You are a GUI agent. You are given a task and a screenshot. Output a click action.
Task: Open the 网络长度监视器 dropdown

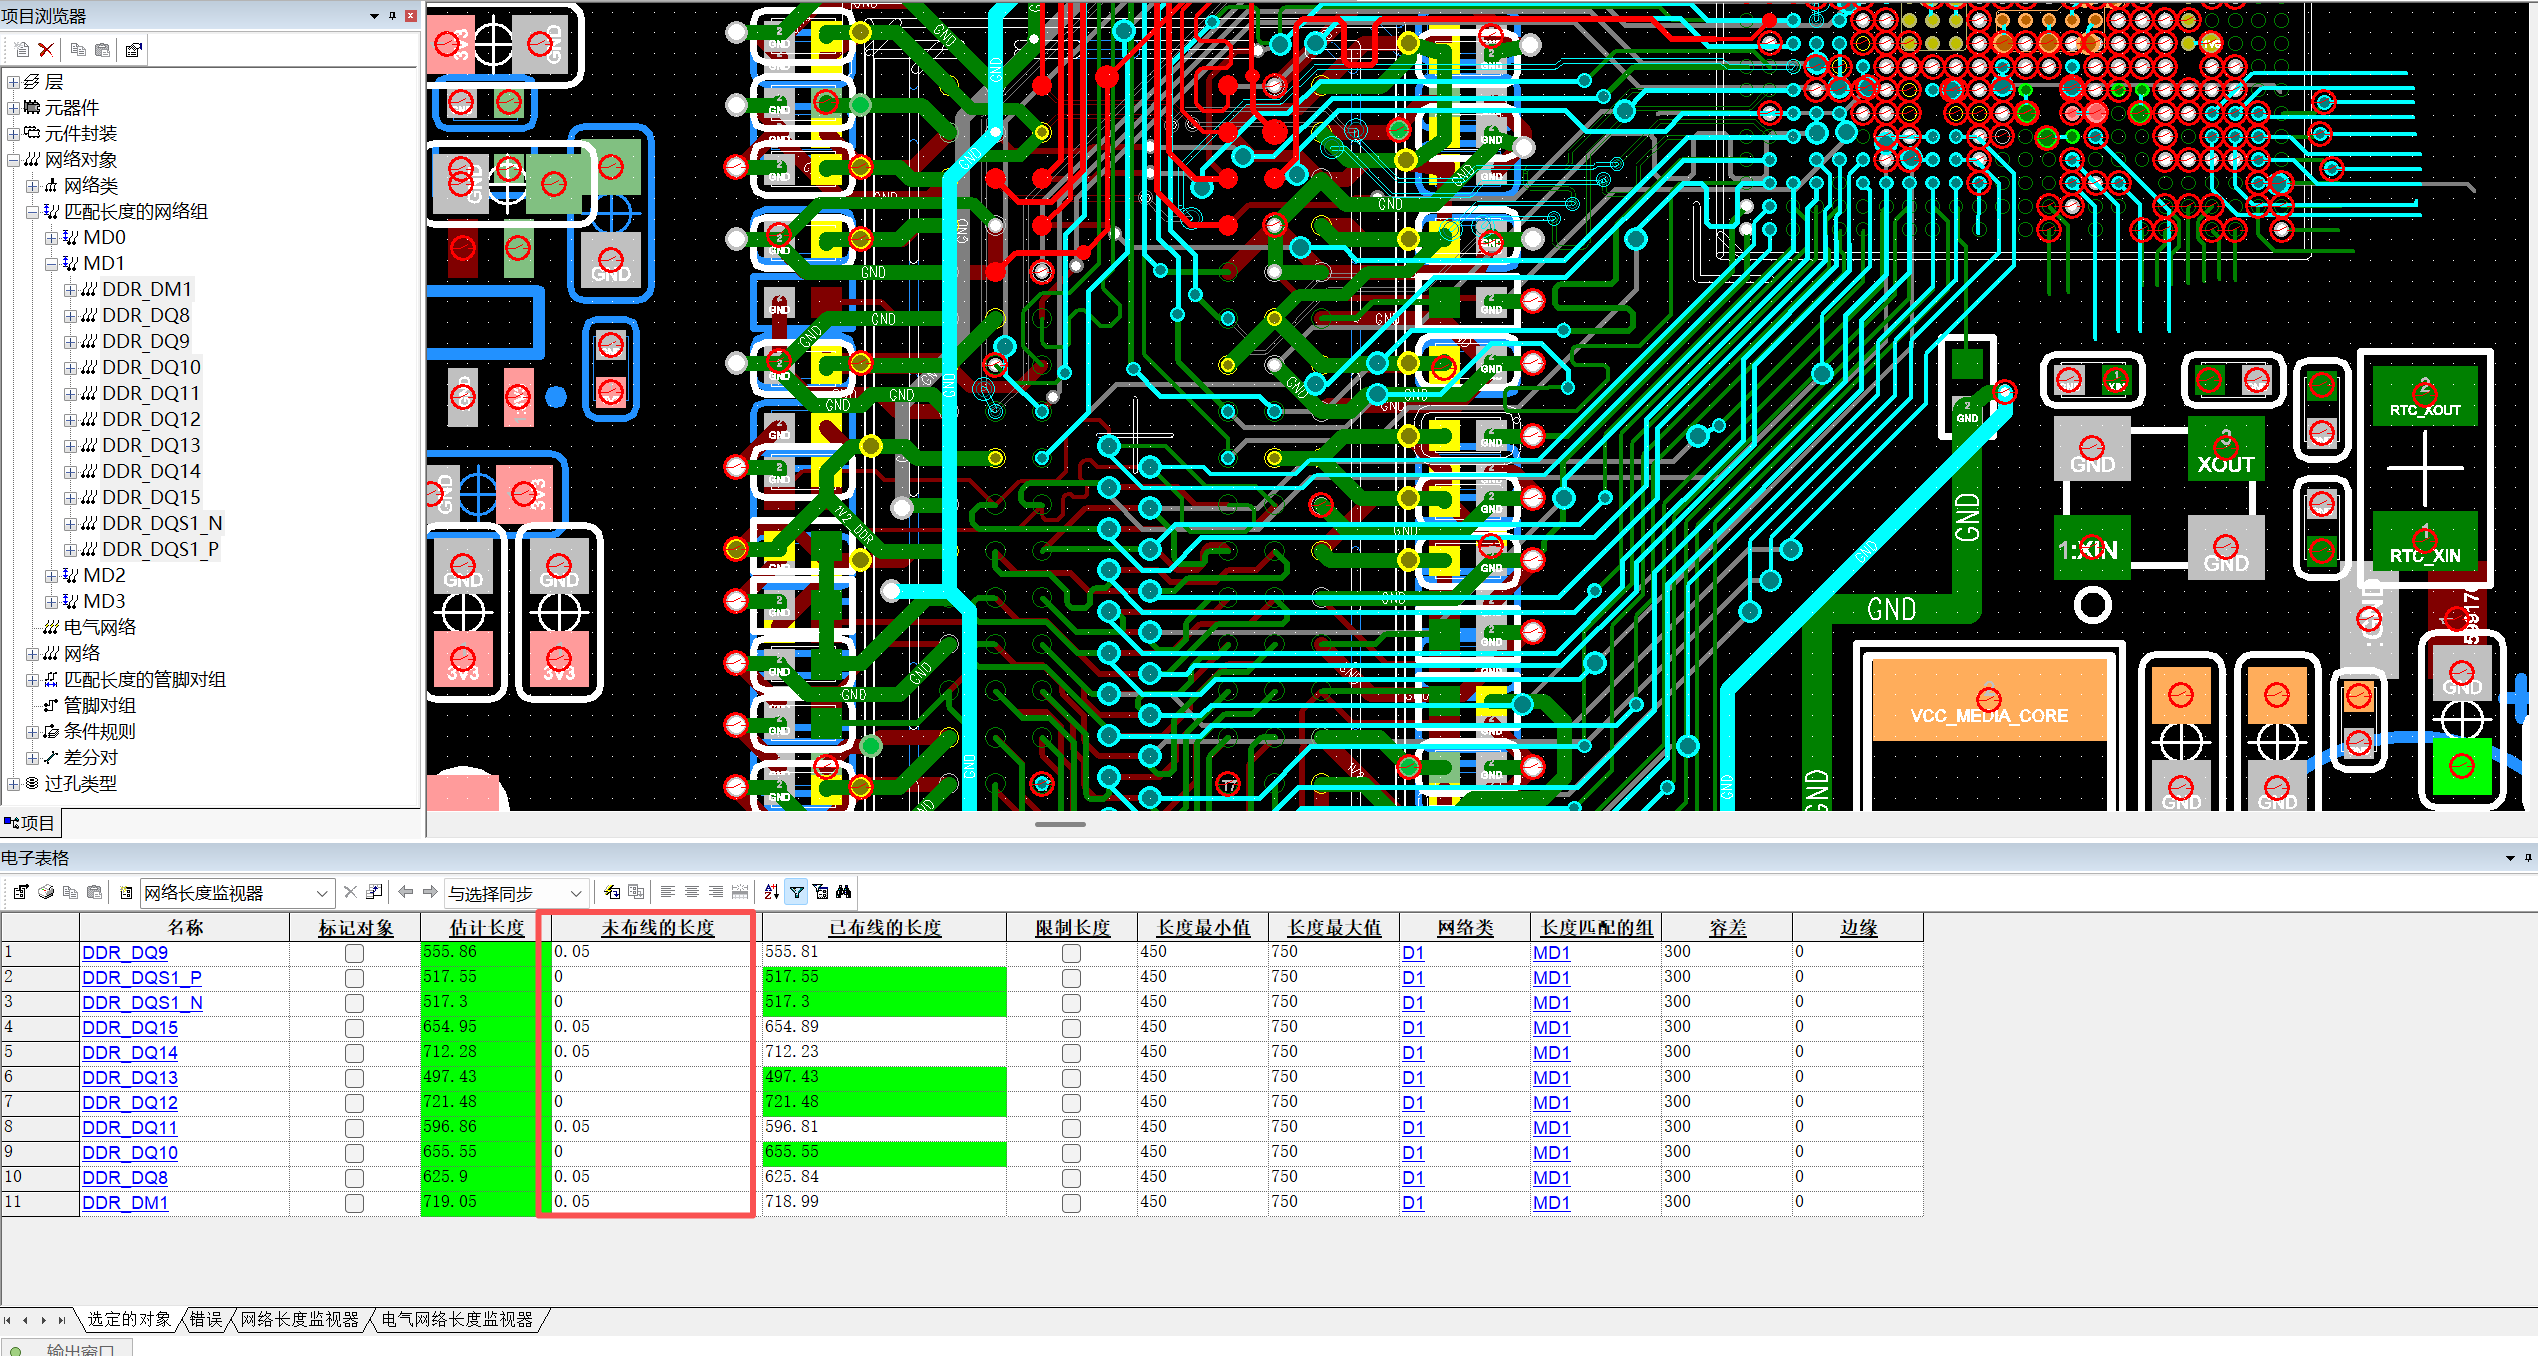[x=322, y=893]
